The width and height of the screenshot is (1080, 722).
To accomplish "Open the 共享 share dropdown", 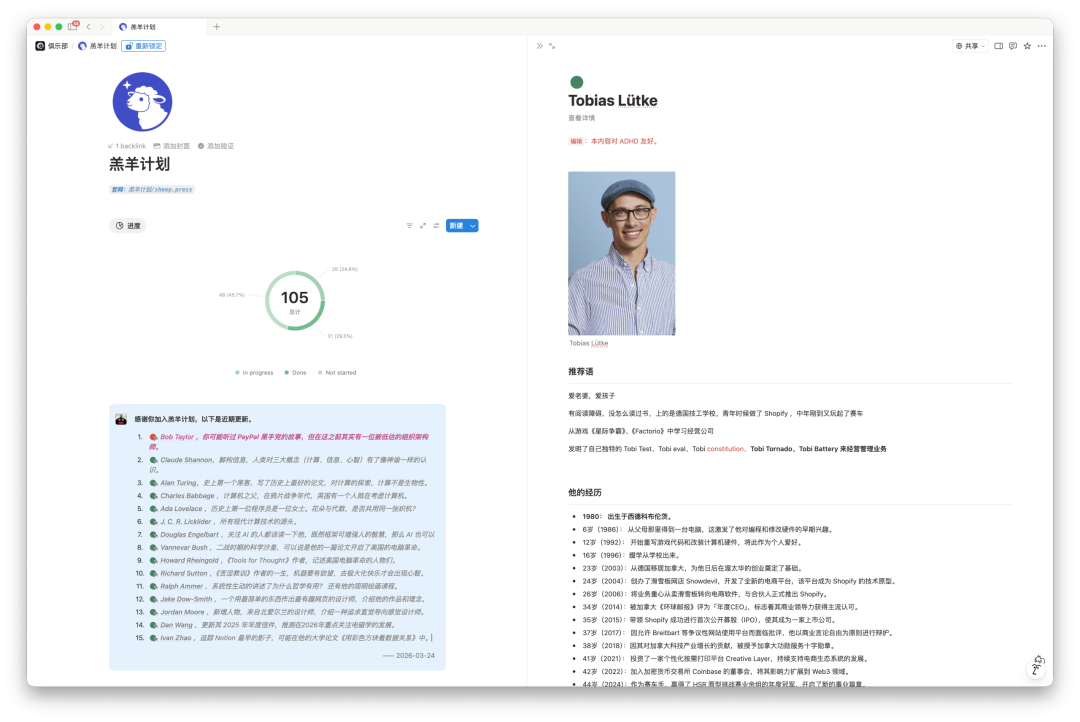I will tap(970, 46).
